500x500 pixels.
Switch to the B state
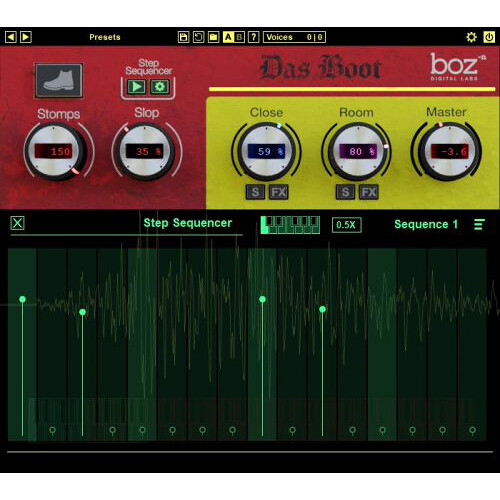[239, 37]
